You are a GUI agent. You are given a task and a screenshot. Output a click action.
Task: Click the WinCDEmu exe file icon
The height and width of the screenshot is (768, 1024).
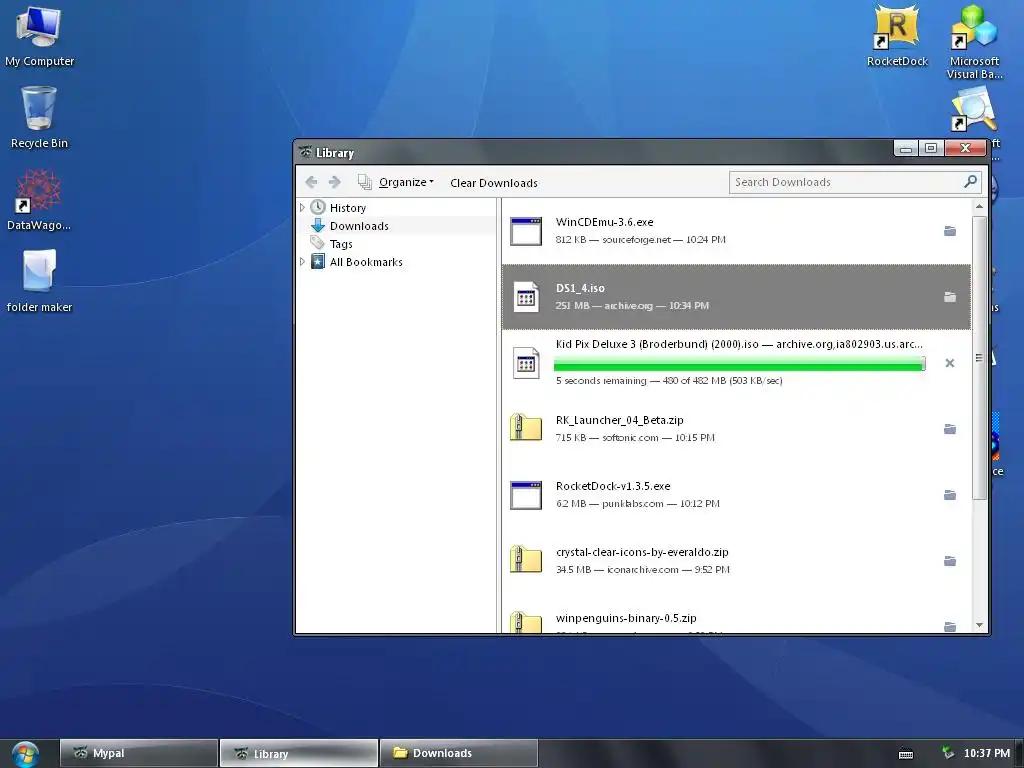pos(526,231)
